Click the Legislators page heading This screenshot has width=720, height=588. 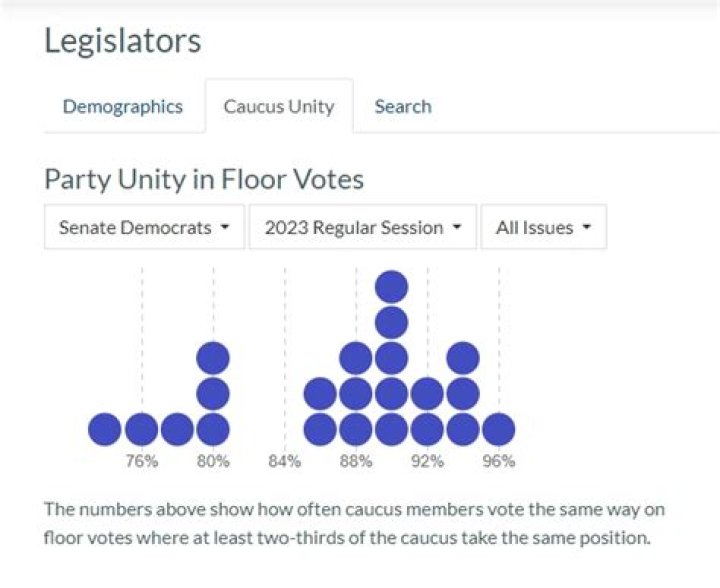(x=122, y=41)
